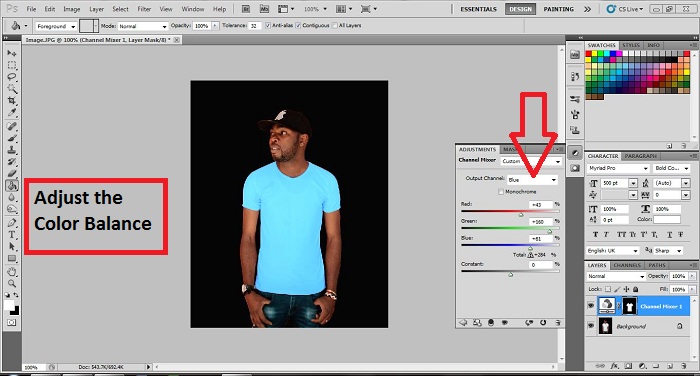The height and width of the screenshot is (376, 700).
Task: Switch to the Paths tab
Action: click(x=657, y=265)
